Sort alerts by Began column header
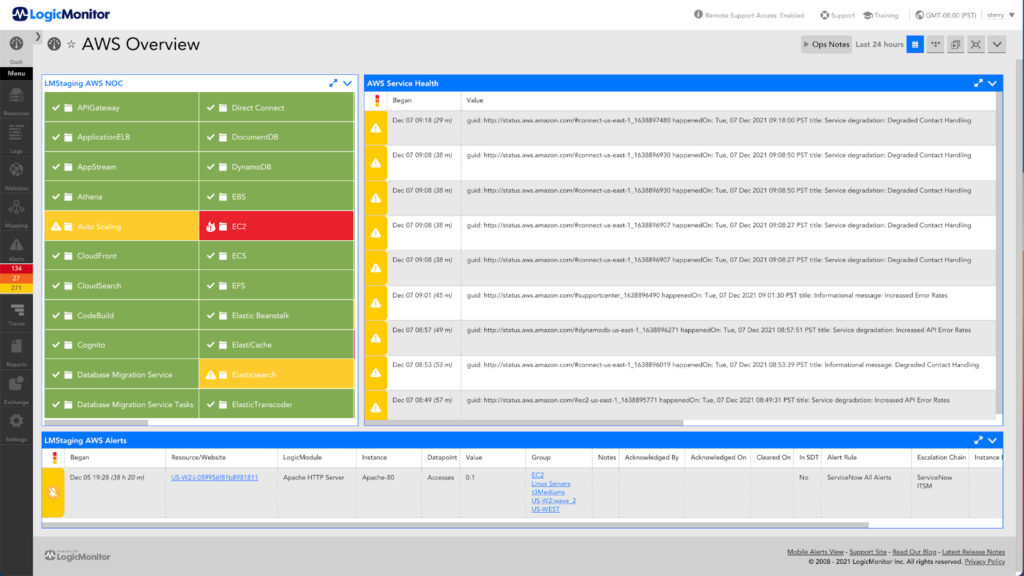This screenshot has width=1024, height=576. point(80,458)
